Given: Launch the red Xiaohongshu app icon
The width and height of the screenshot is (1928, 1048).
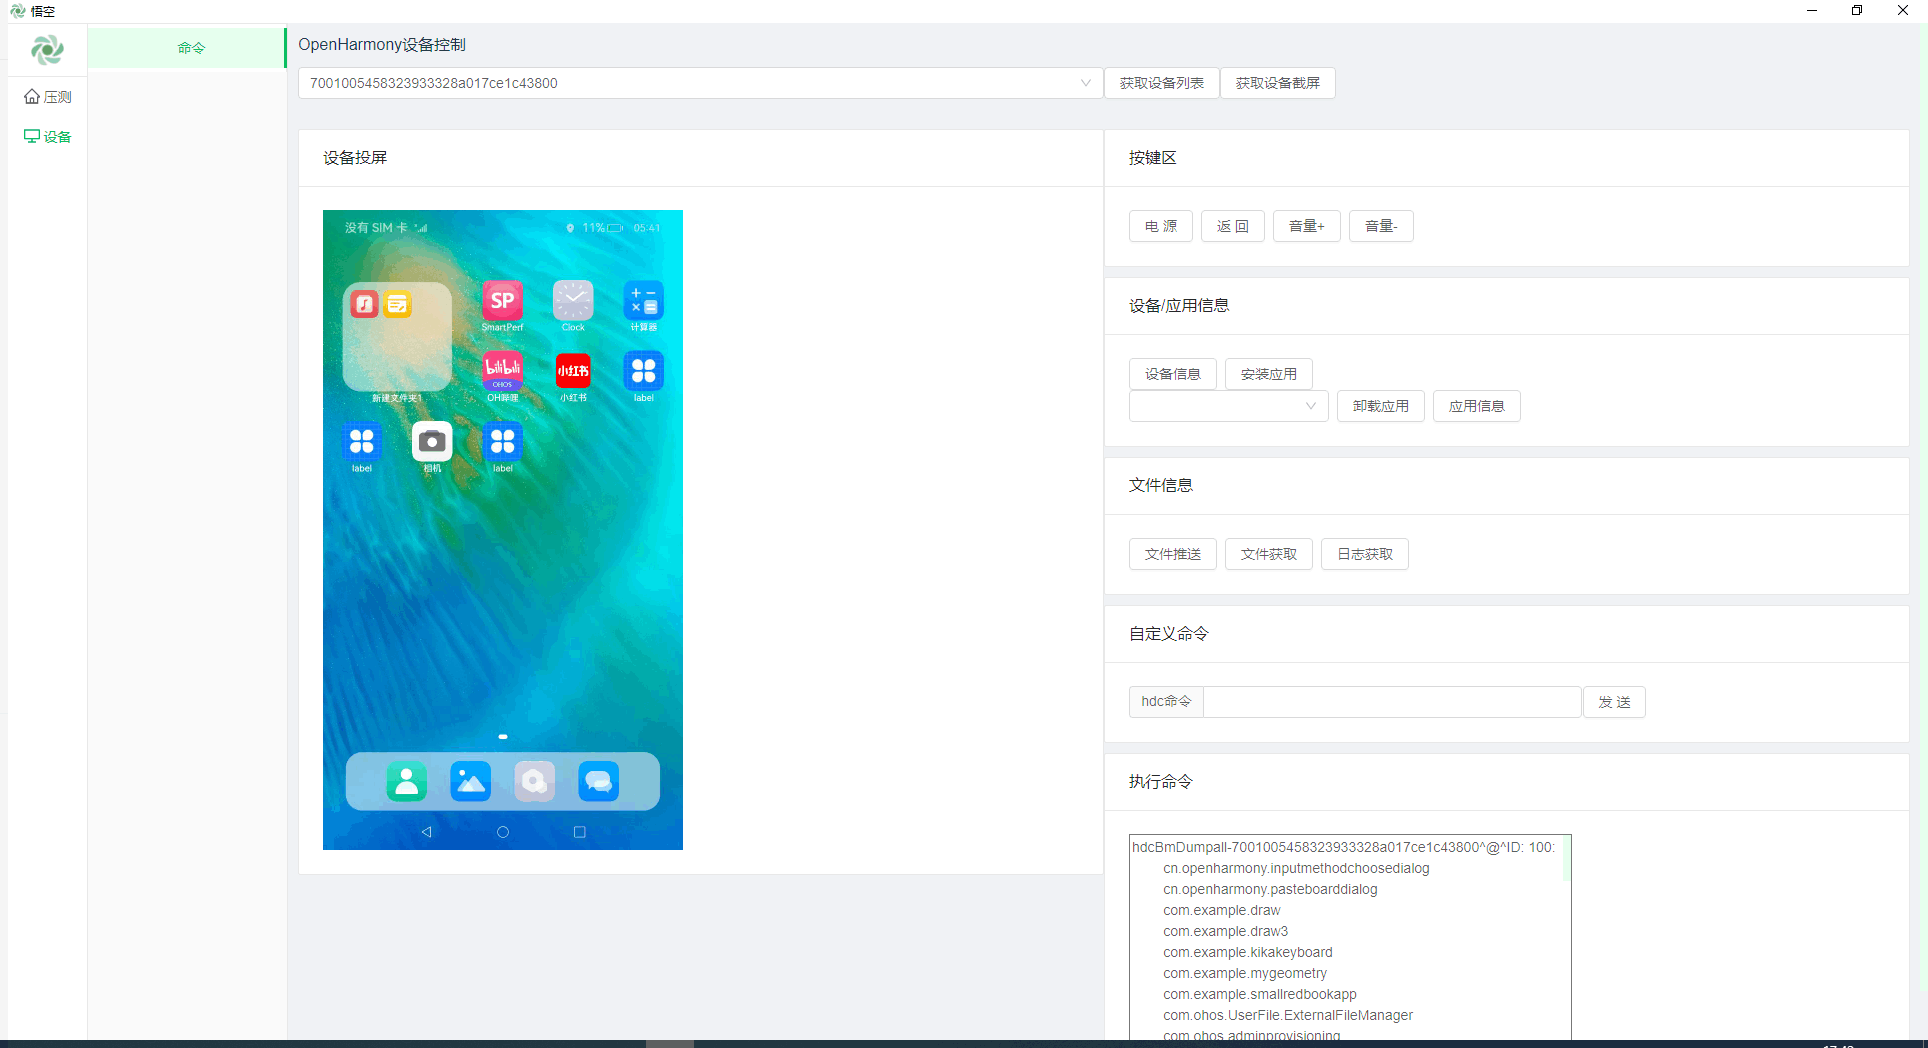Looking at the screenshot, I should 573,371.
